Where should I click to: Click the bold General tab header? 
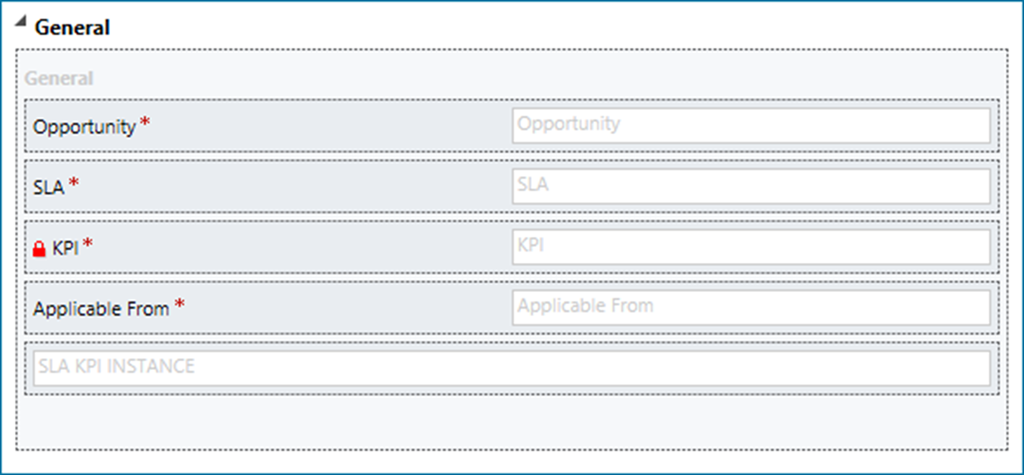(x=72, y=28)
